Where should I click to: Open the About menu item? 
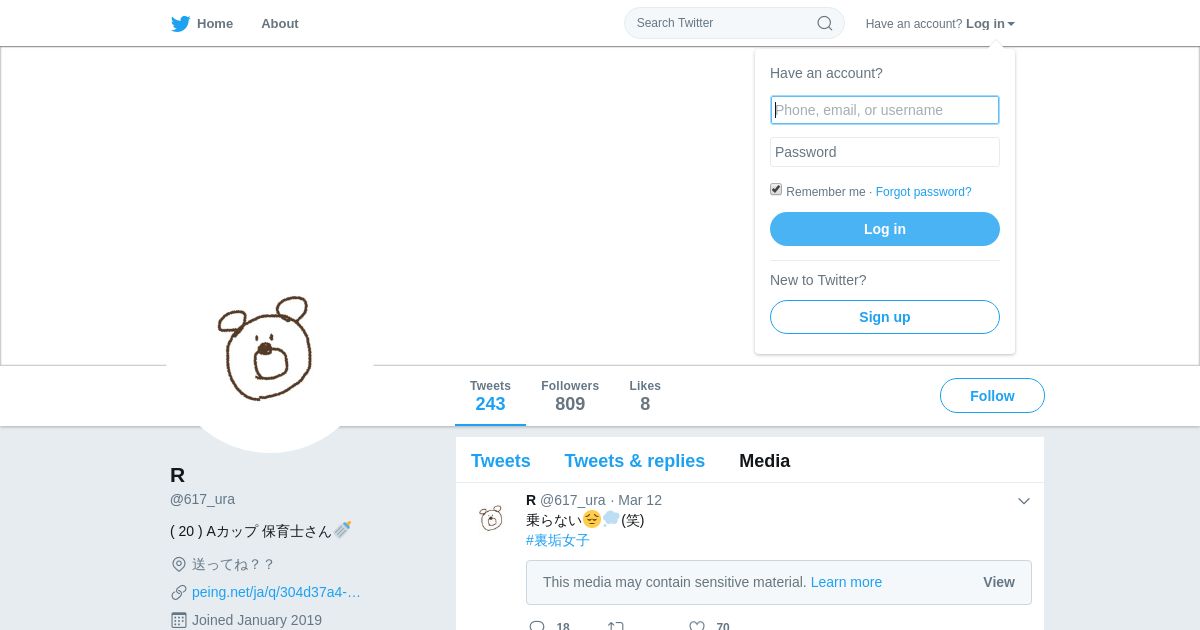280,23
